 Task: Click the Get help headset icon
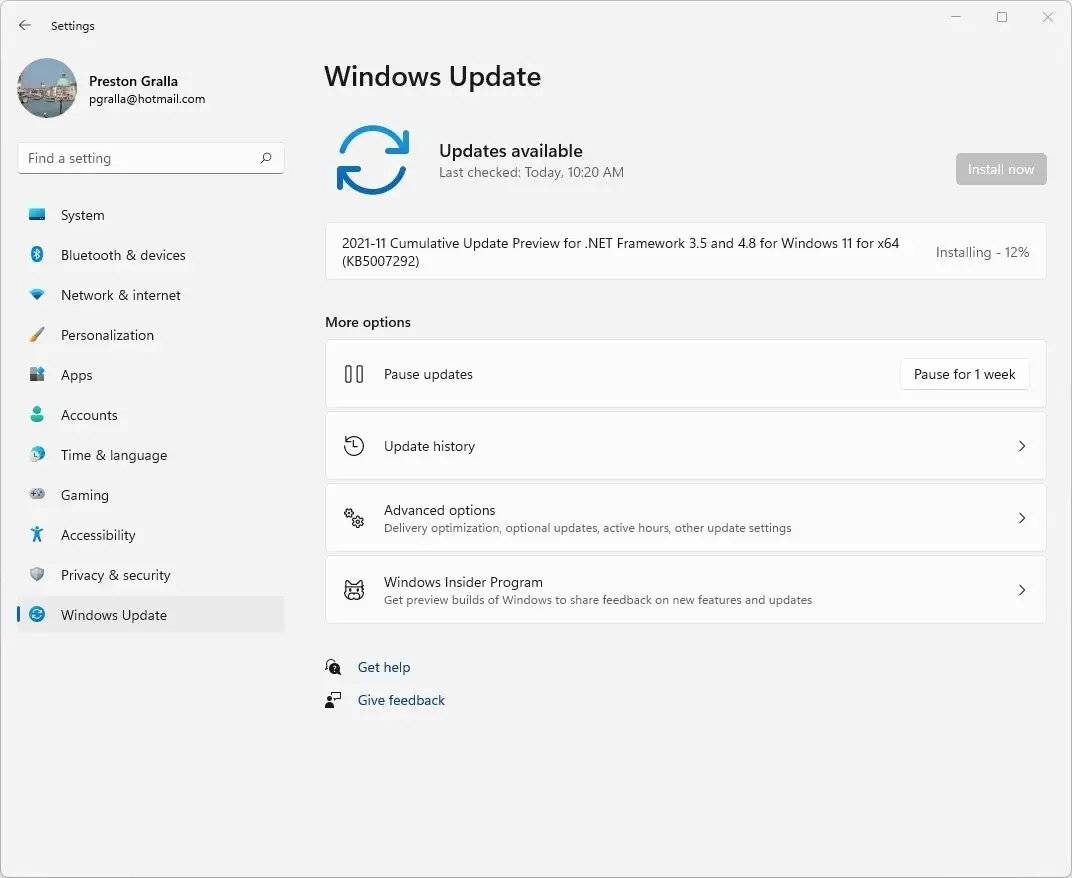point(333,667)
